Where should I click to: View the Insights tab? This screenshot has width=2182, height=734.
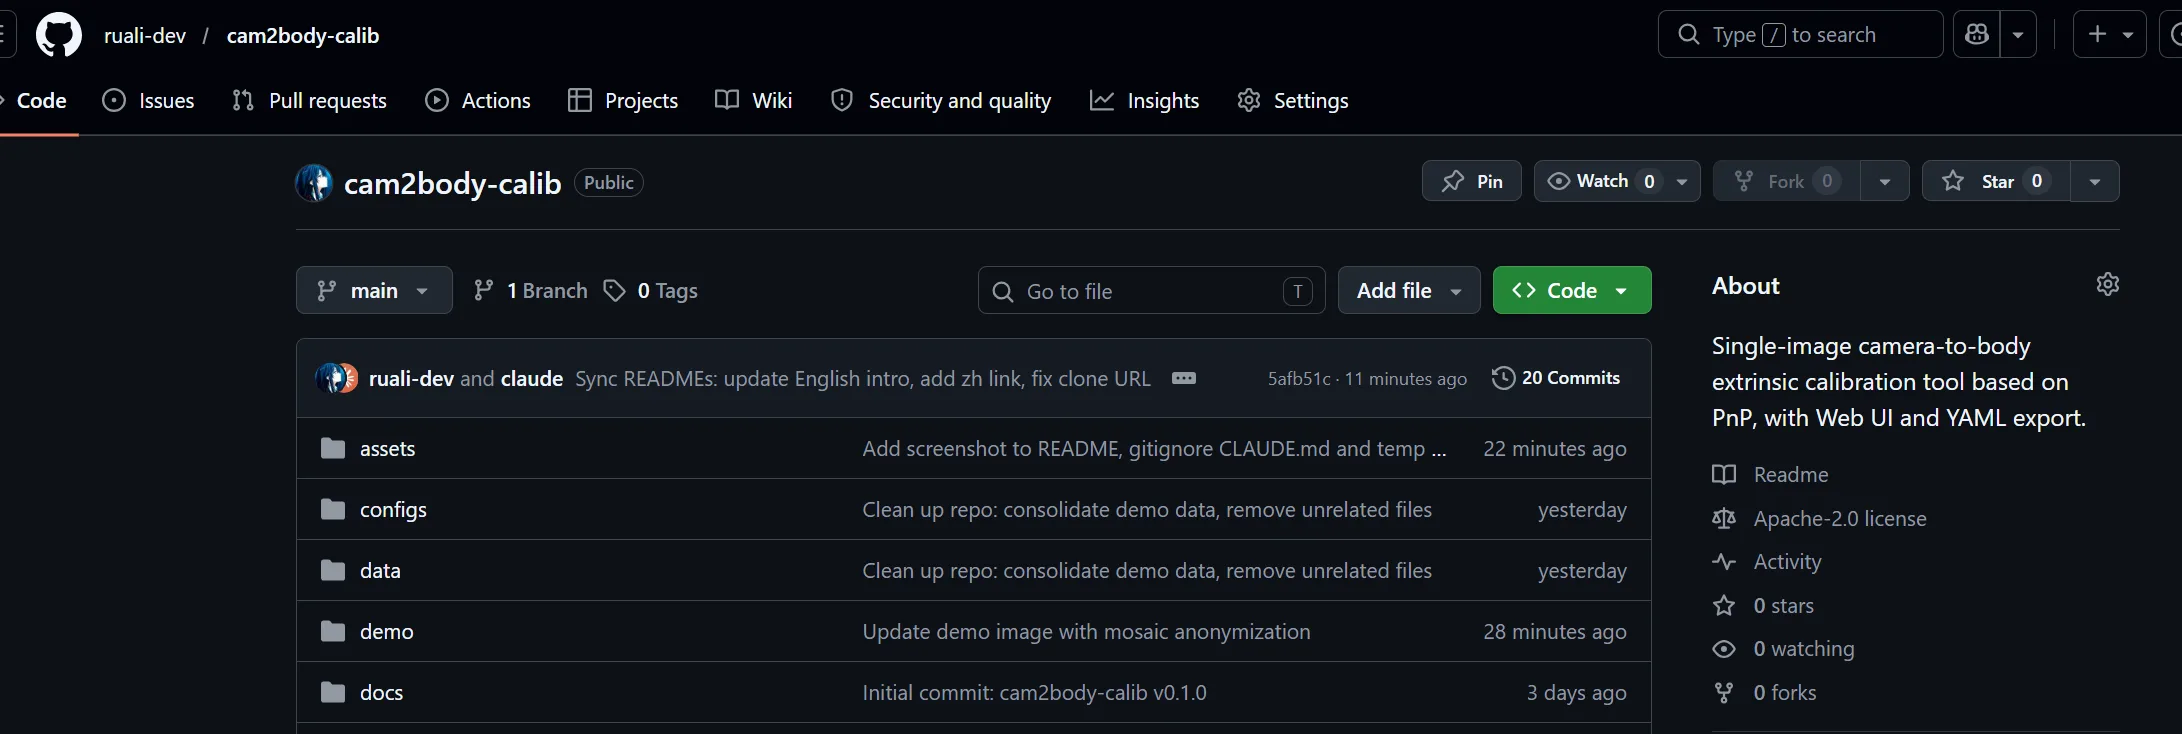pos(1144,100)
